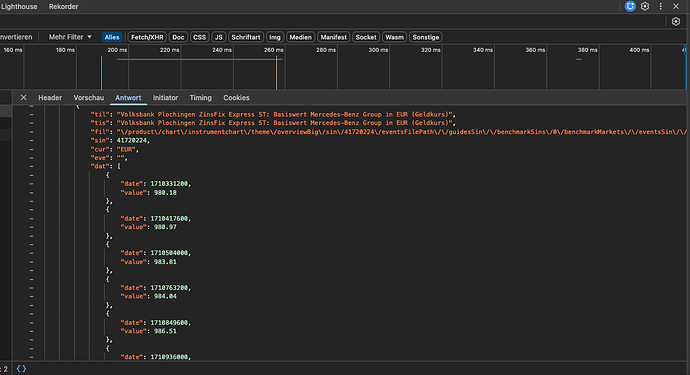Filter by Schriftart requests
690x375 pixels.
[x=246, y=37]
